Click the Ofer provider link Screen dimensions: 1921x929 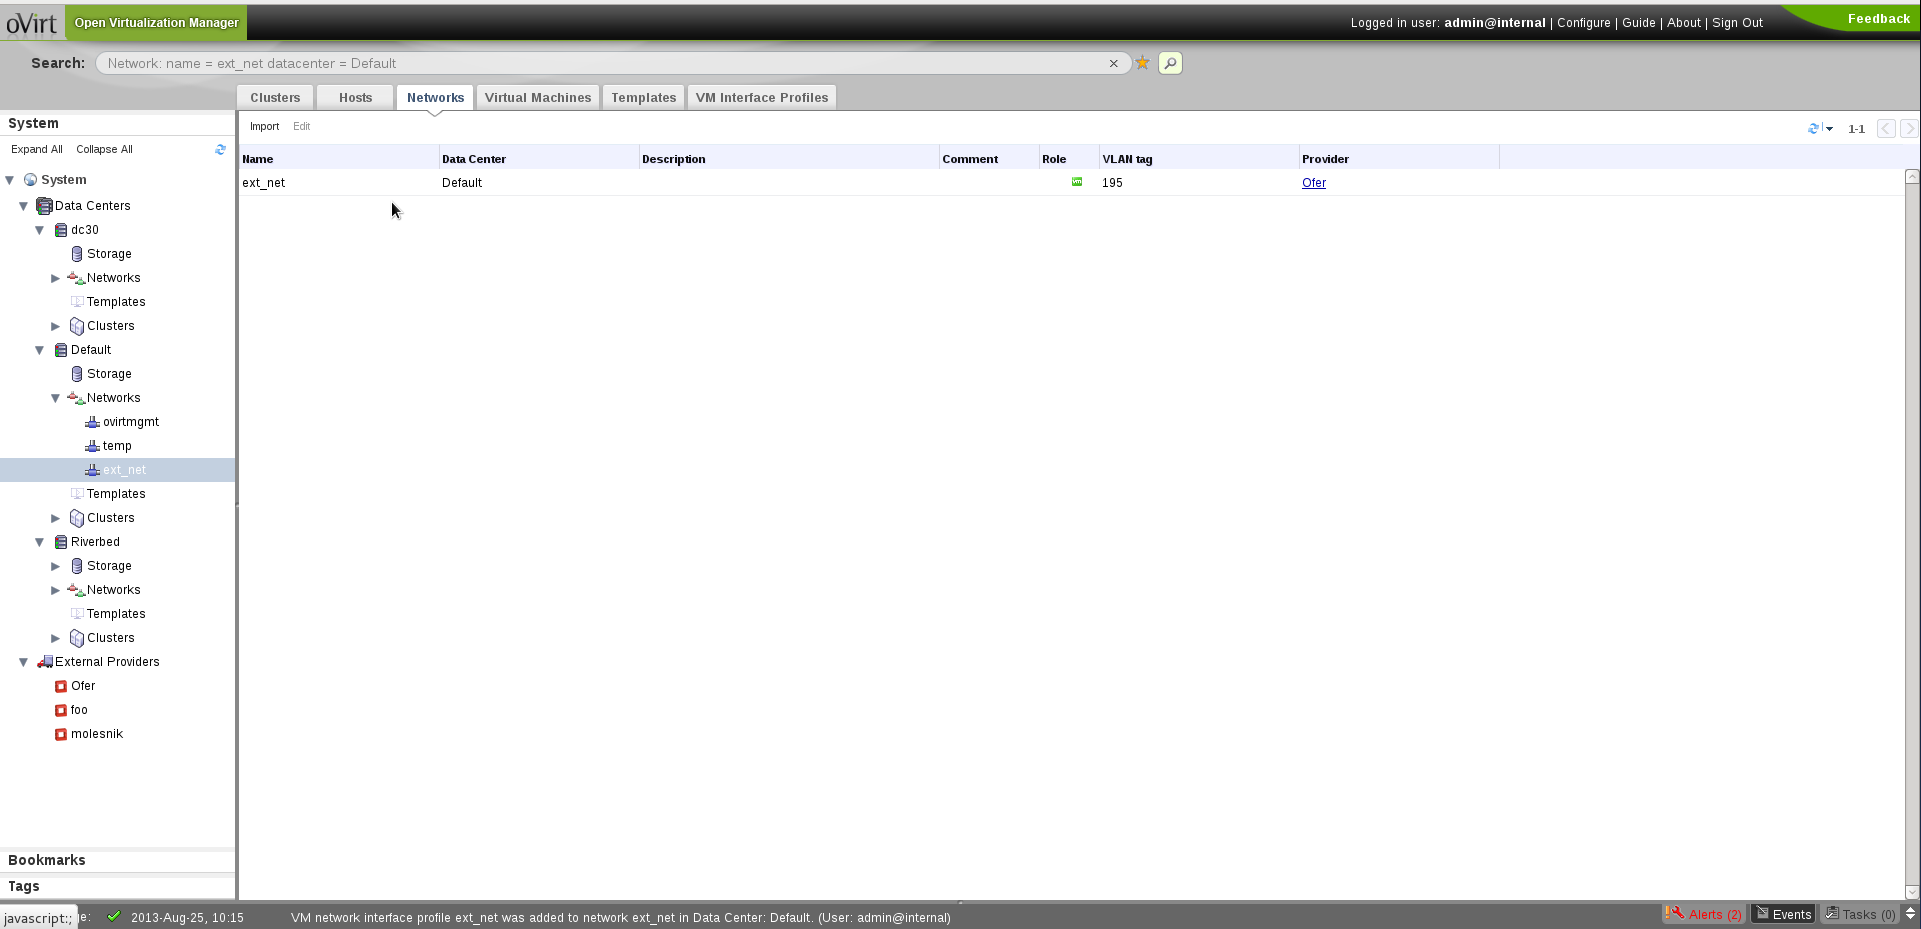pyautogui.click(x=1313, y=183)
